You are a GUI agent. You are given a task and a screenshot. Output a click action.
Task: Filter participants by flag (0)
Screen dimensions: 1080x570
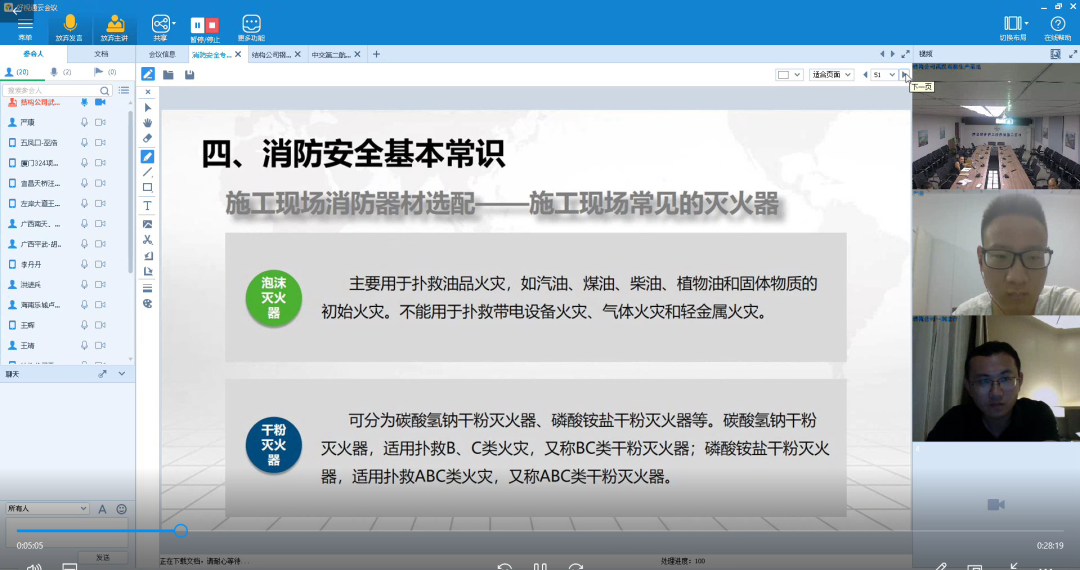click(105, 72)
